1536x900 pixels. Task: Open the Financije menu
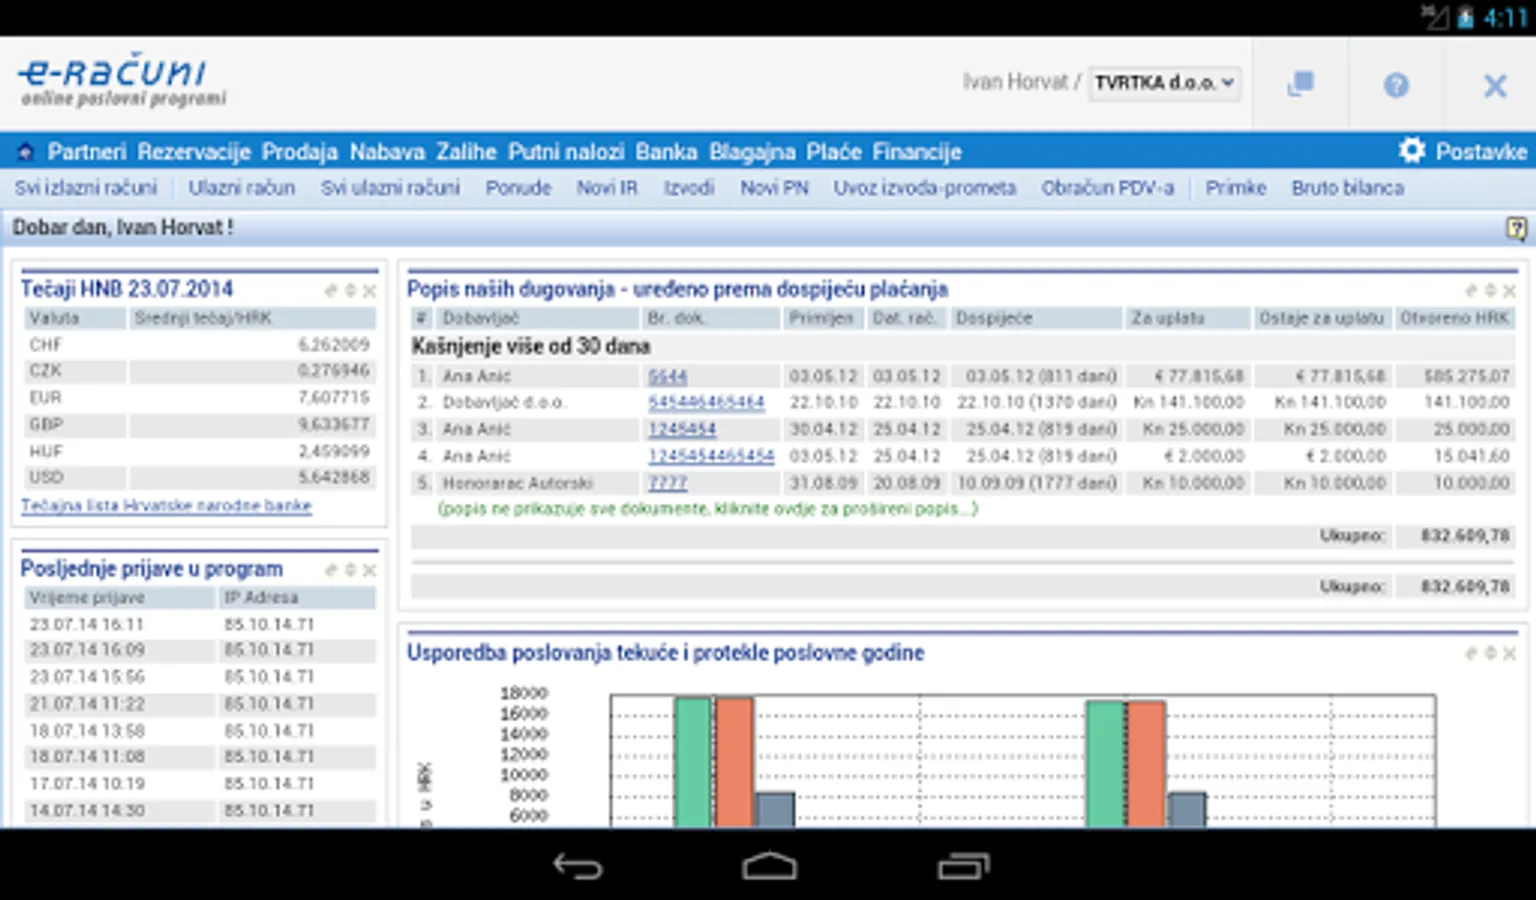tap(917, 152)
